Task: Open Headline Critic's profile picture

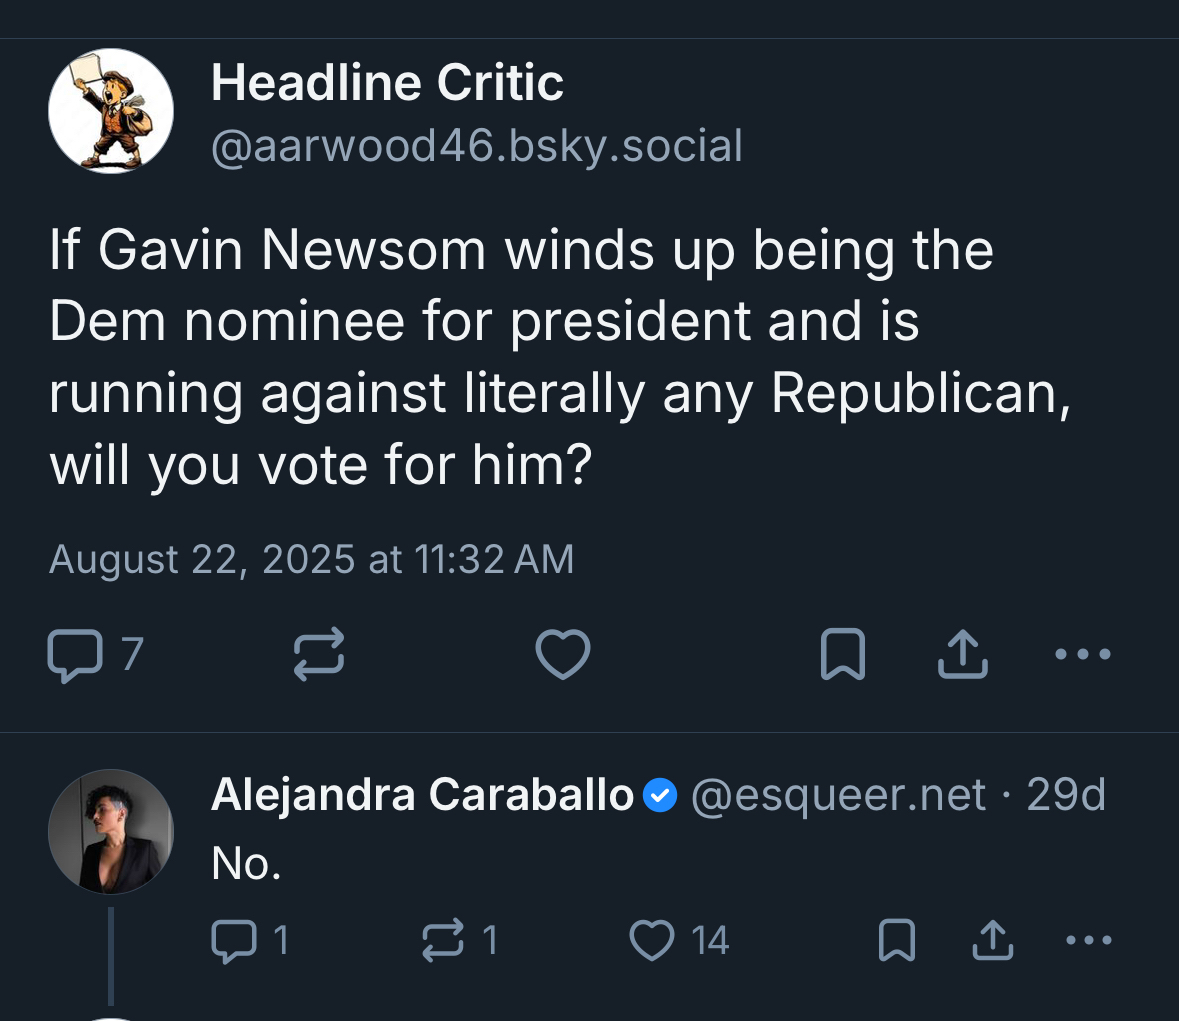Action: 111,111
